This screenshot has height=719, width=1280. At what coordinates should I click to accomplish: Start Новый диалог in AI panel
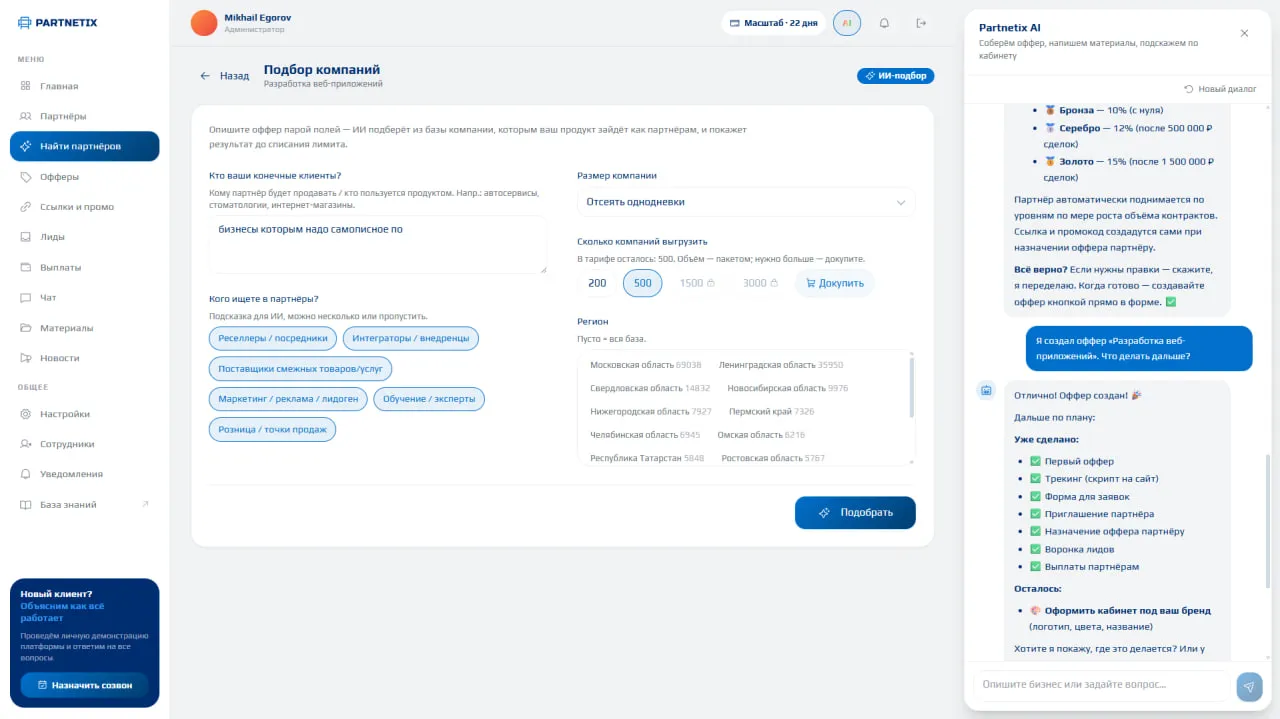[x=1220, y=89]
